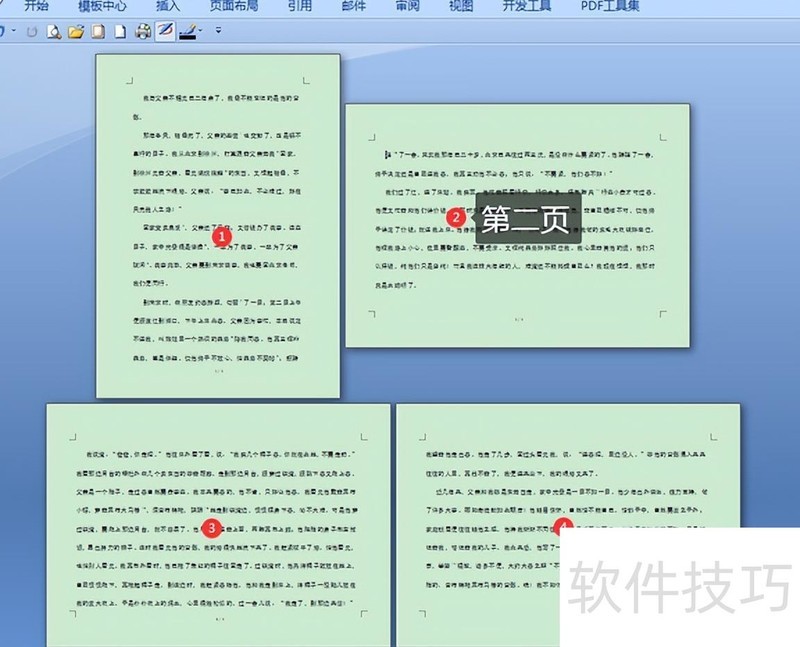Click the paste document icon on the toolbar
The width and height of the screenshot is (800, 647).
(96, 32)
